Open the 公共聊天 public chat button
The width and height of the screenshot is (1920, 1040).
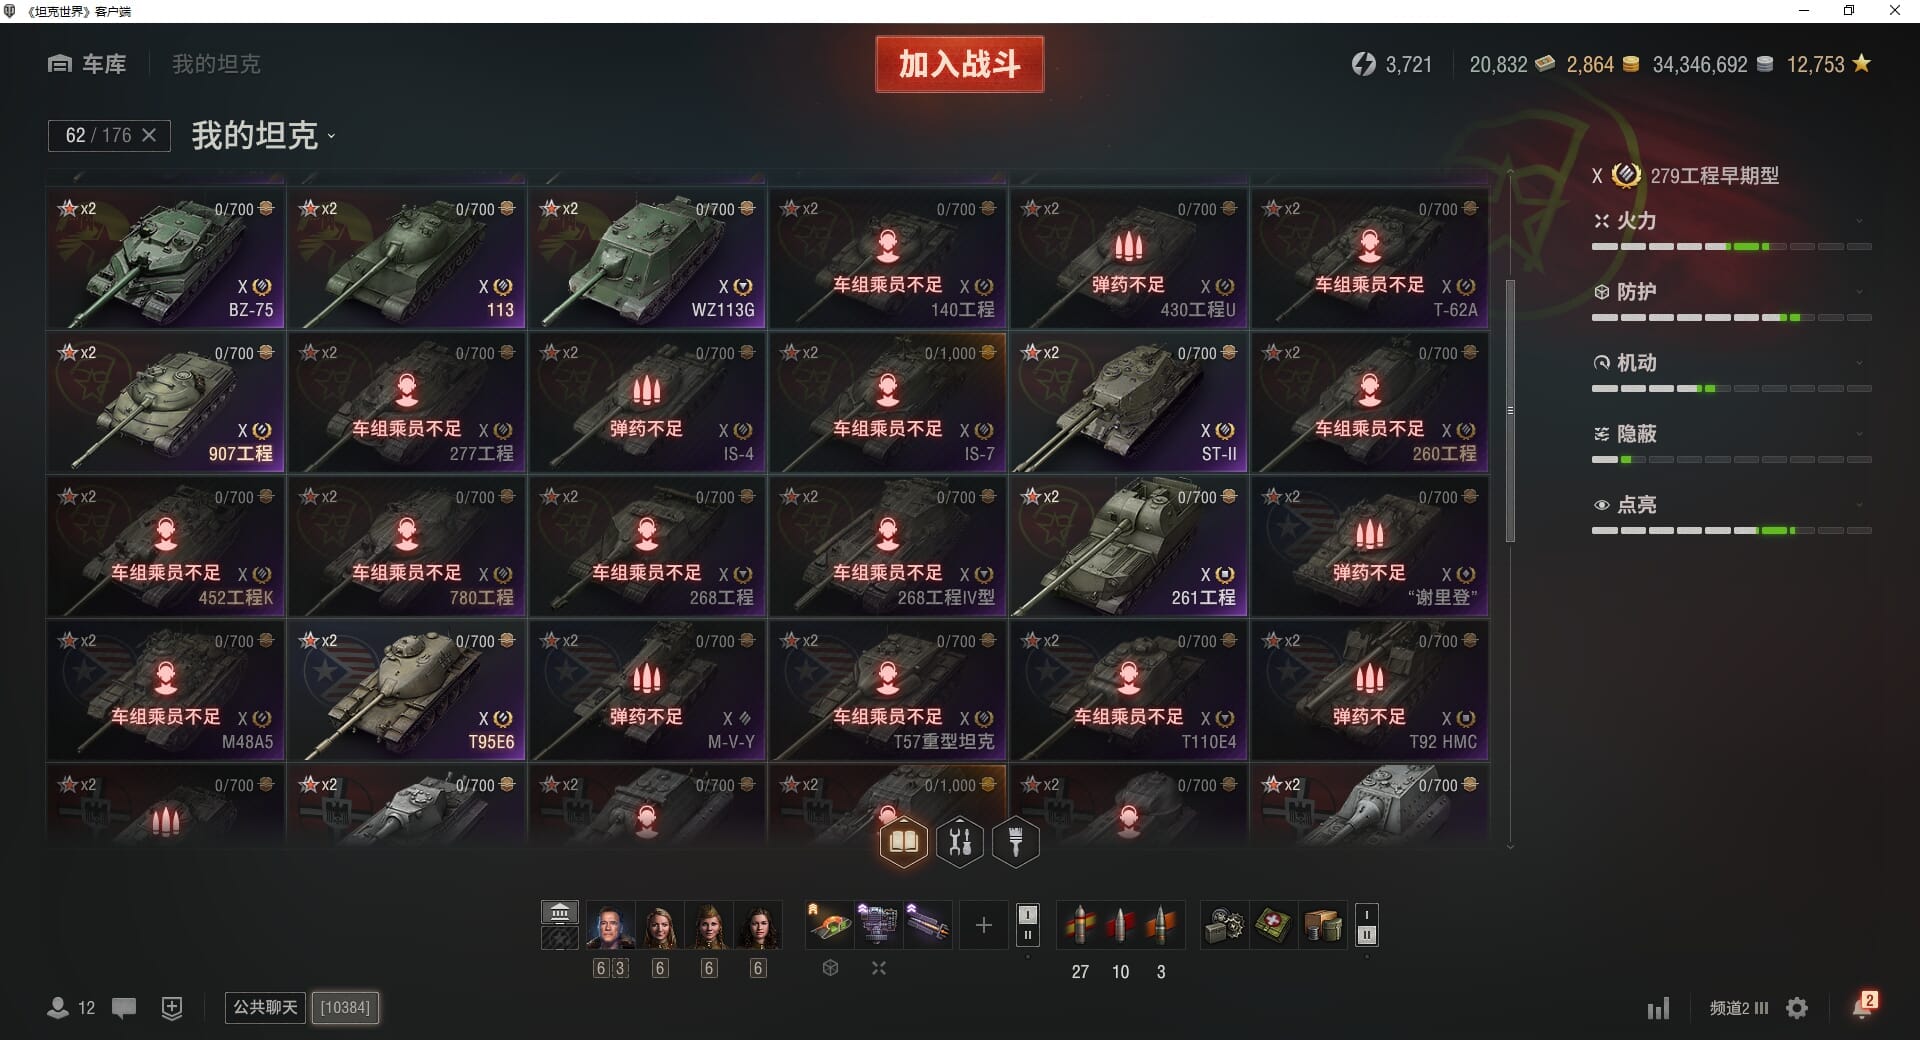pyautogui.click(x=265, y=1007)
